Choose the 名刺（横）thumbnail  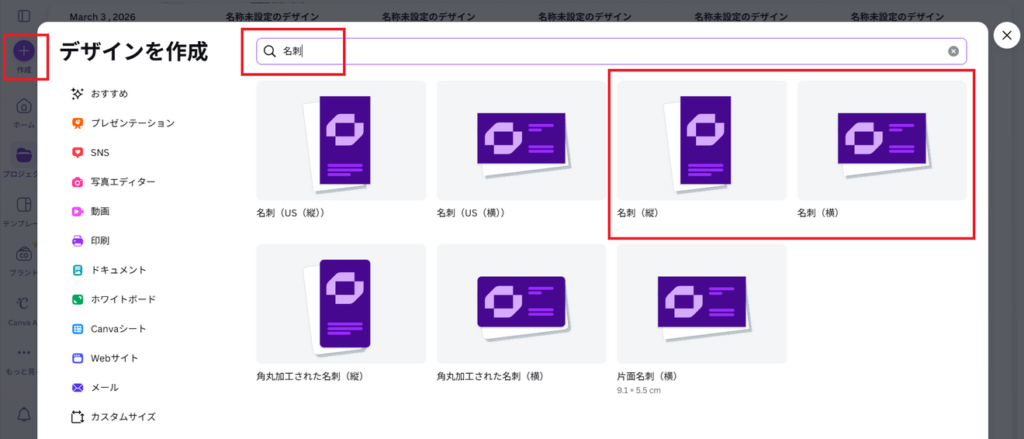(882, 140)
